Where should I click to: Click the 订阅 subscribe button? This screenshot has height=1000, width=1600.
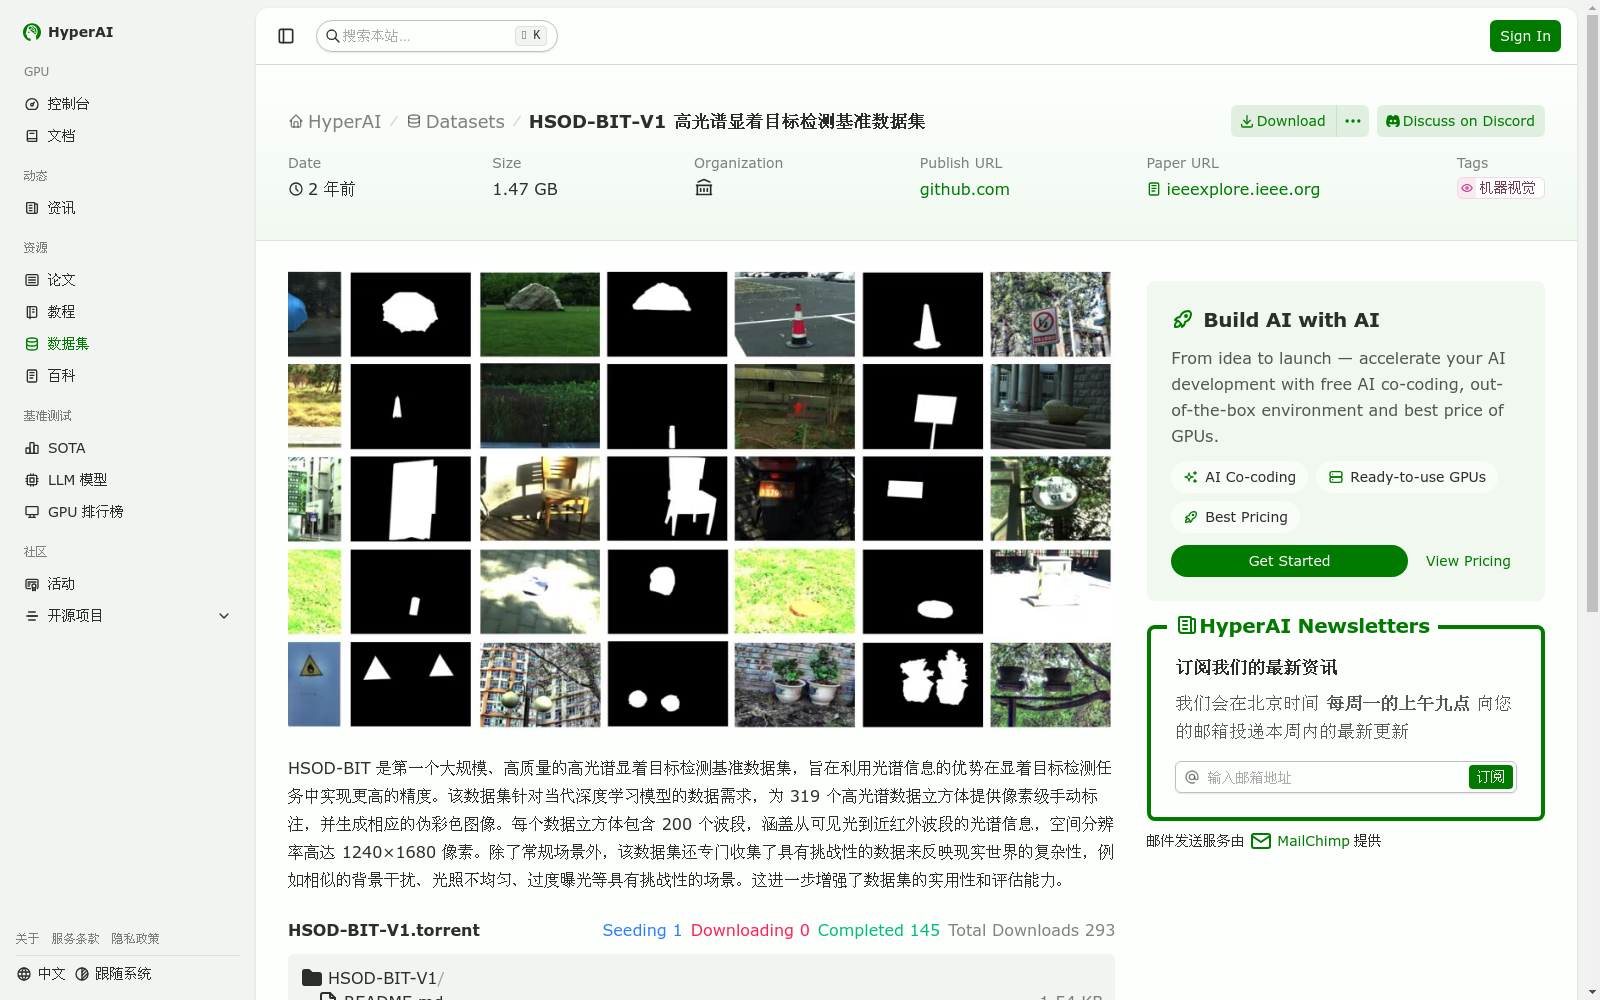click(x=1490, y=777)
